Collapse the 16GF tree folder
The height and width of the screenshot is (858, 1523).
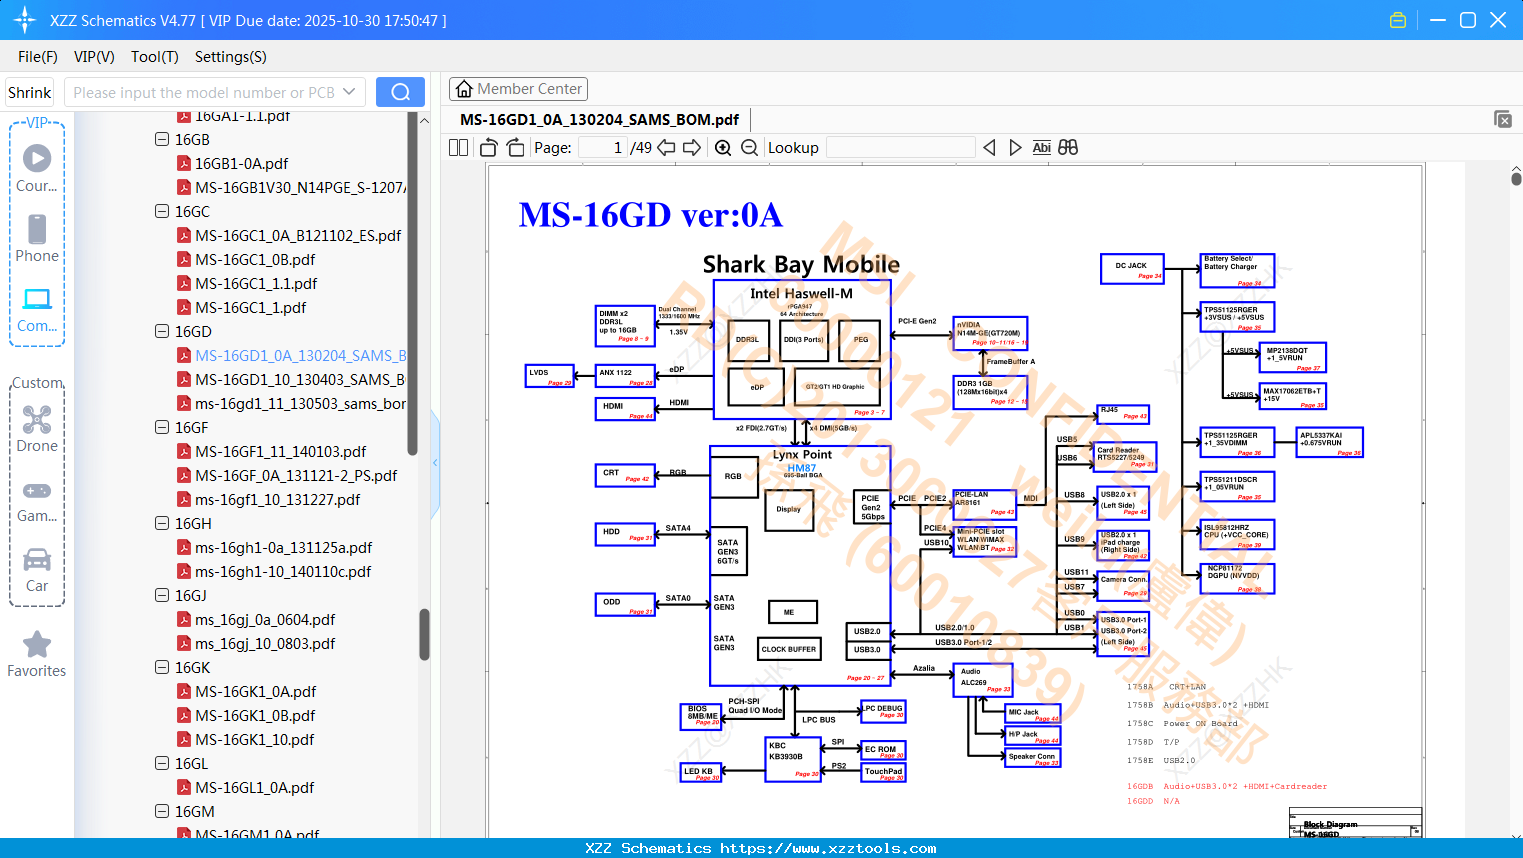pos(162,428)
